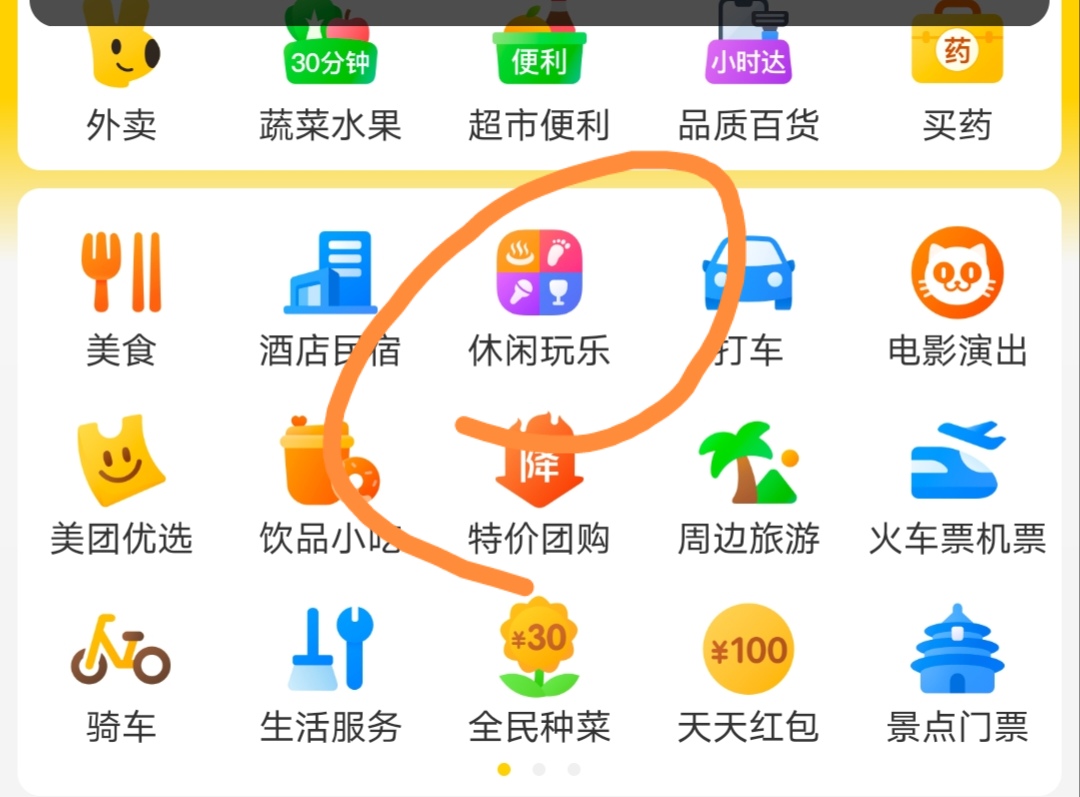Tap the 蔬菜水果 30分钟 icon
This screenshot has width=1080, height=797.
click(x=330, y=43)
